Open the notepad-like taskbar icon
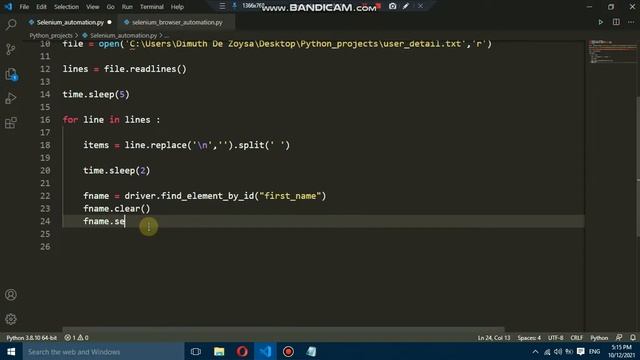 click(311, 351)
